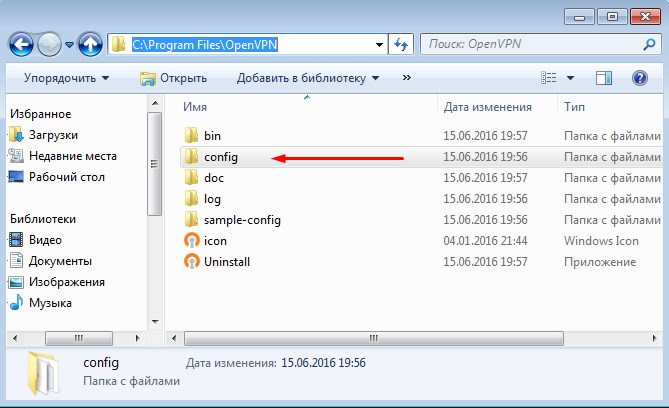669x408 pixels.
Task: Go back with the Back arrow button
Action: pos(21,44)
